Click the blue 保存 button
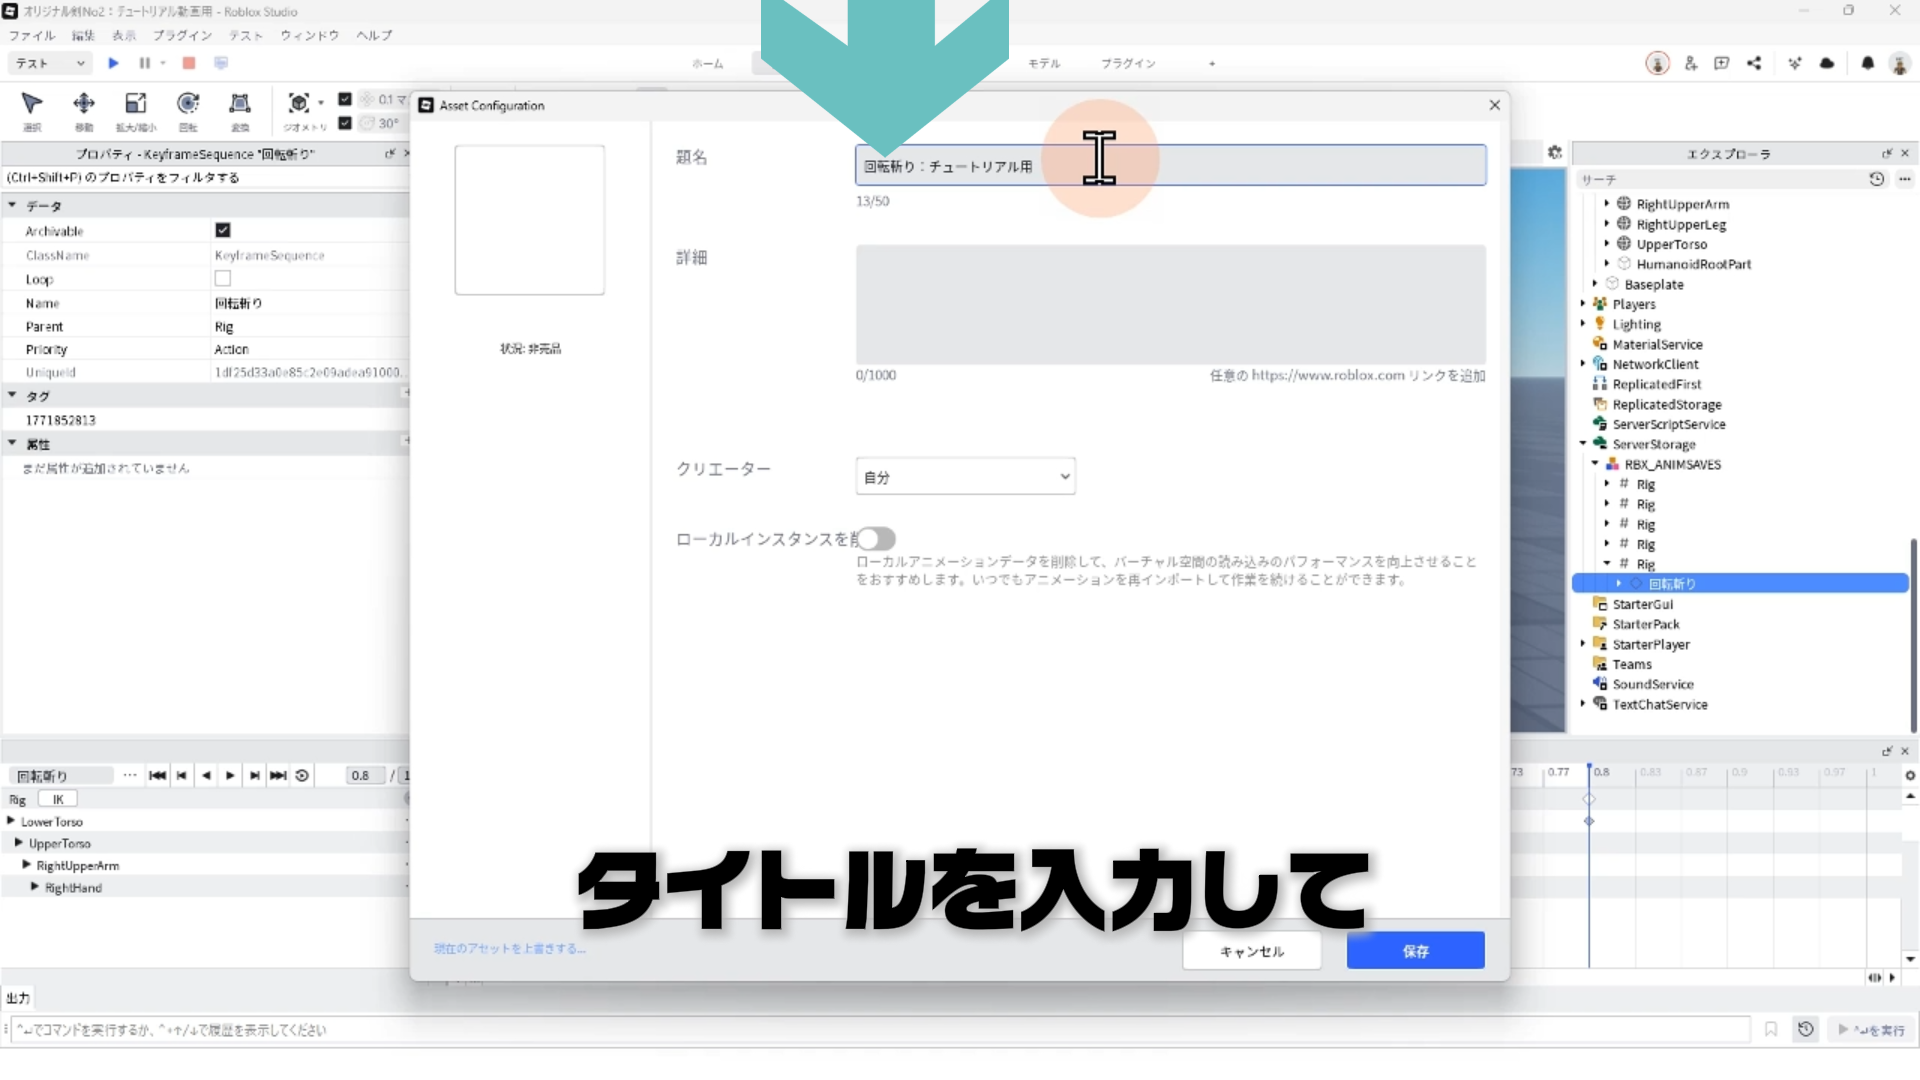The image size is (1920, 1080). click(1415, 951)
